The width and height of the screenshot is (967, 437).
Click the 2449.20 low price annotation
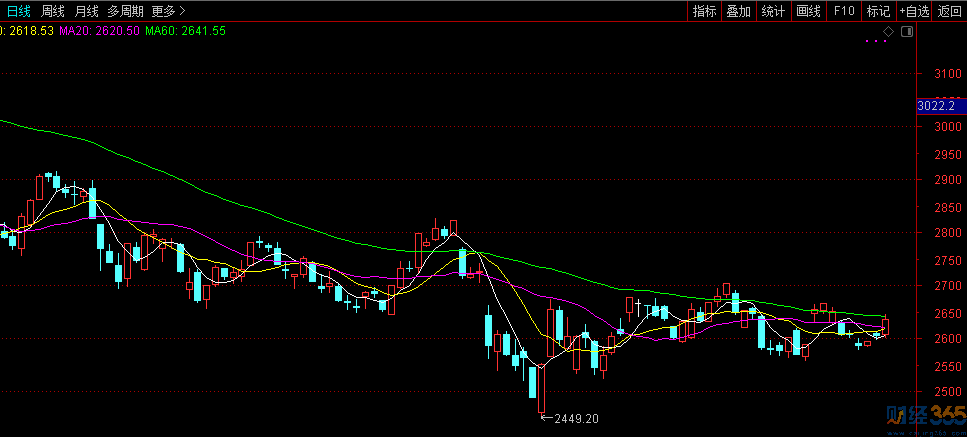point(576,419)
